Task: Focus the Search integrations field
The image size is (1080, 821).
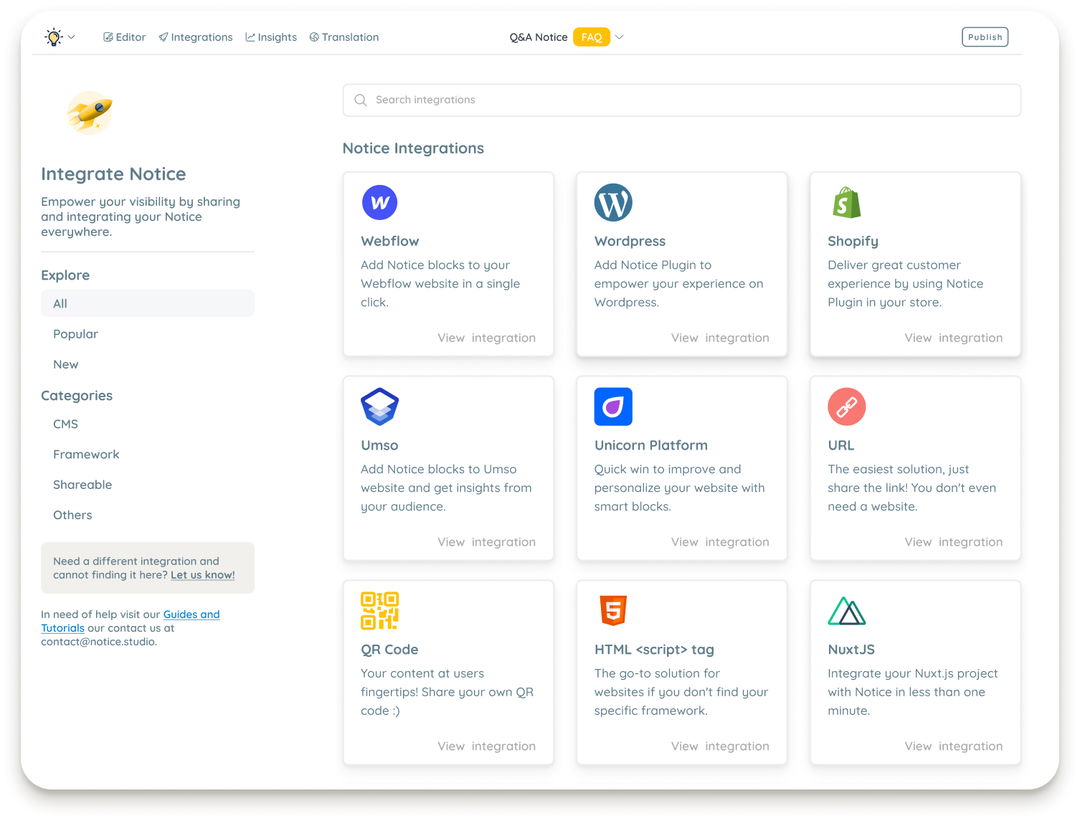Action: pyautogui.click(x=681, y=100)
